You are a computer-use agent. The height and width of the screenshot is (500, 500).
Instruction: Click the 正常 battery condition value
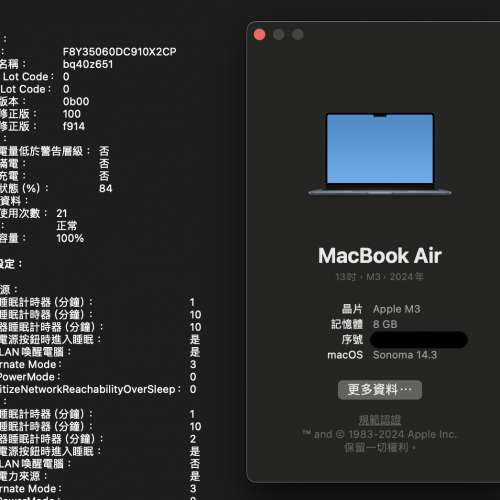(x=67, y=226)
